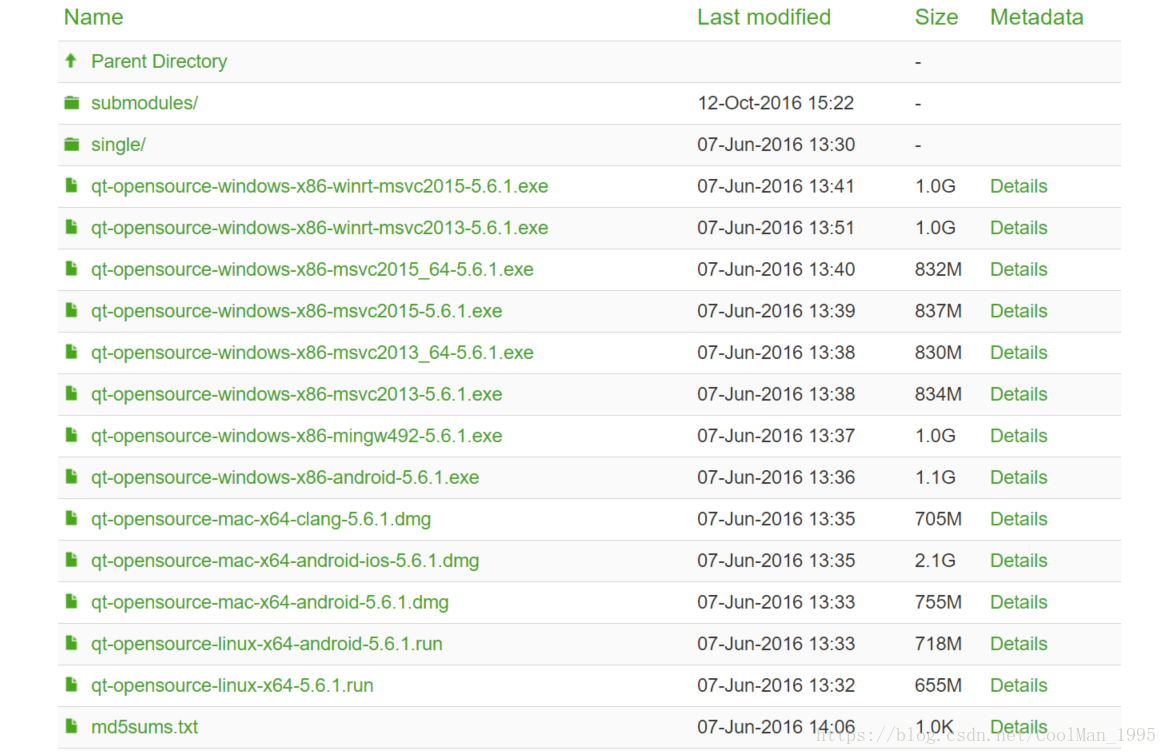This screenshot has width=1167, height=755.
Task: Select the 705M size value
Action: click(x=938, y=519)
